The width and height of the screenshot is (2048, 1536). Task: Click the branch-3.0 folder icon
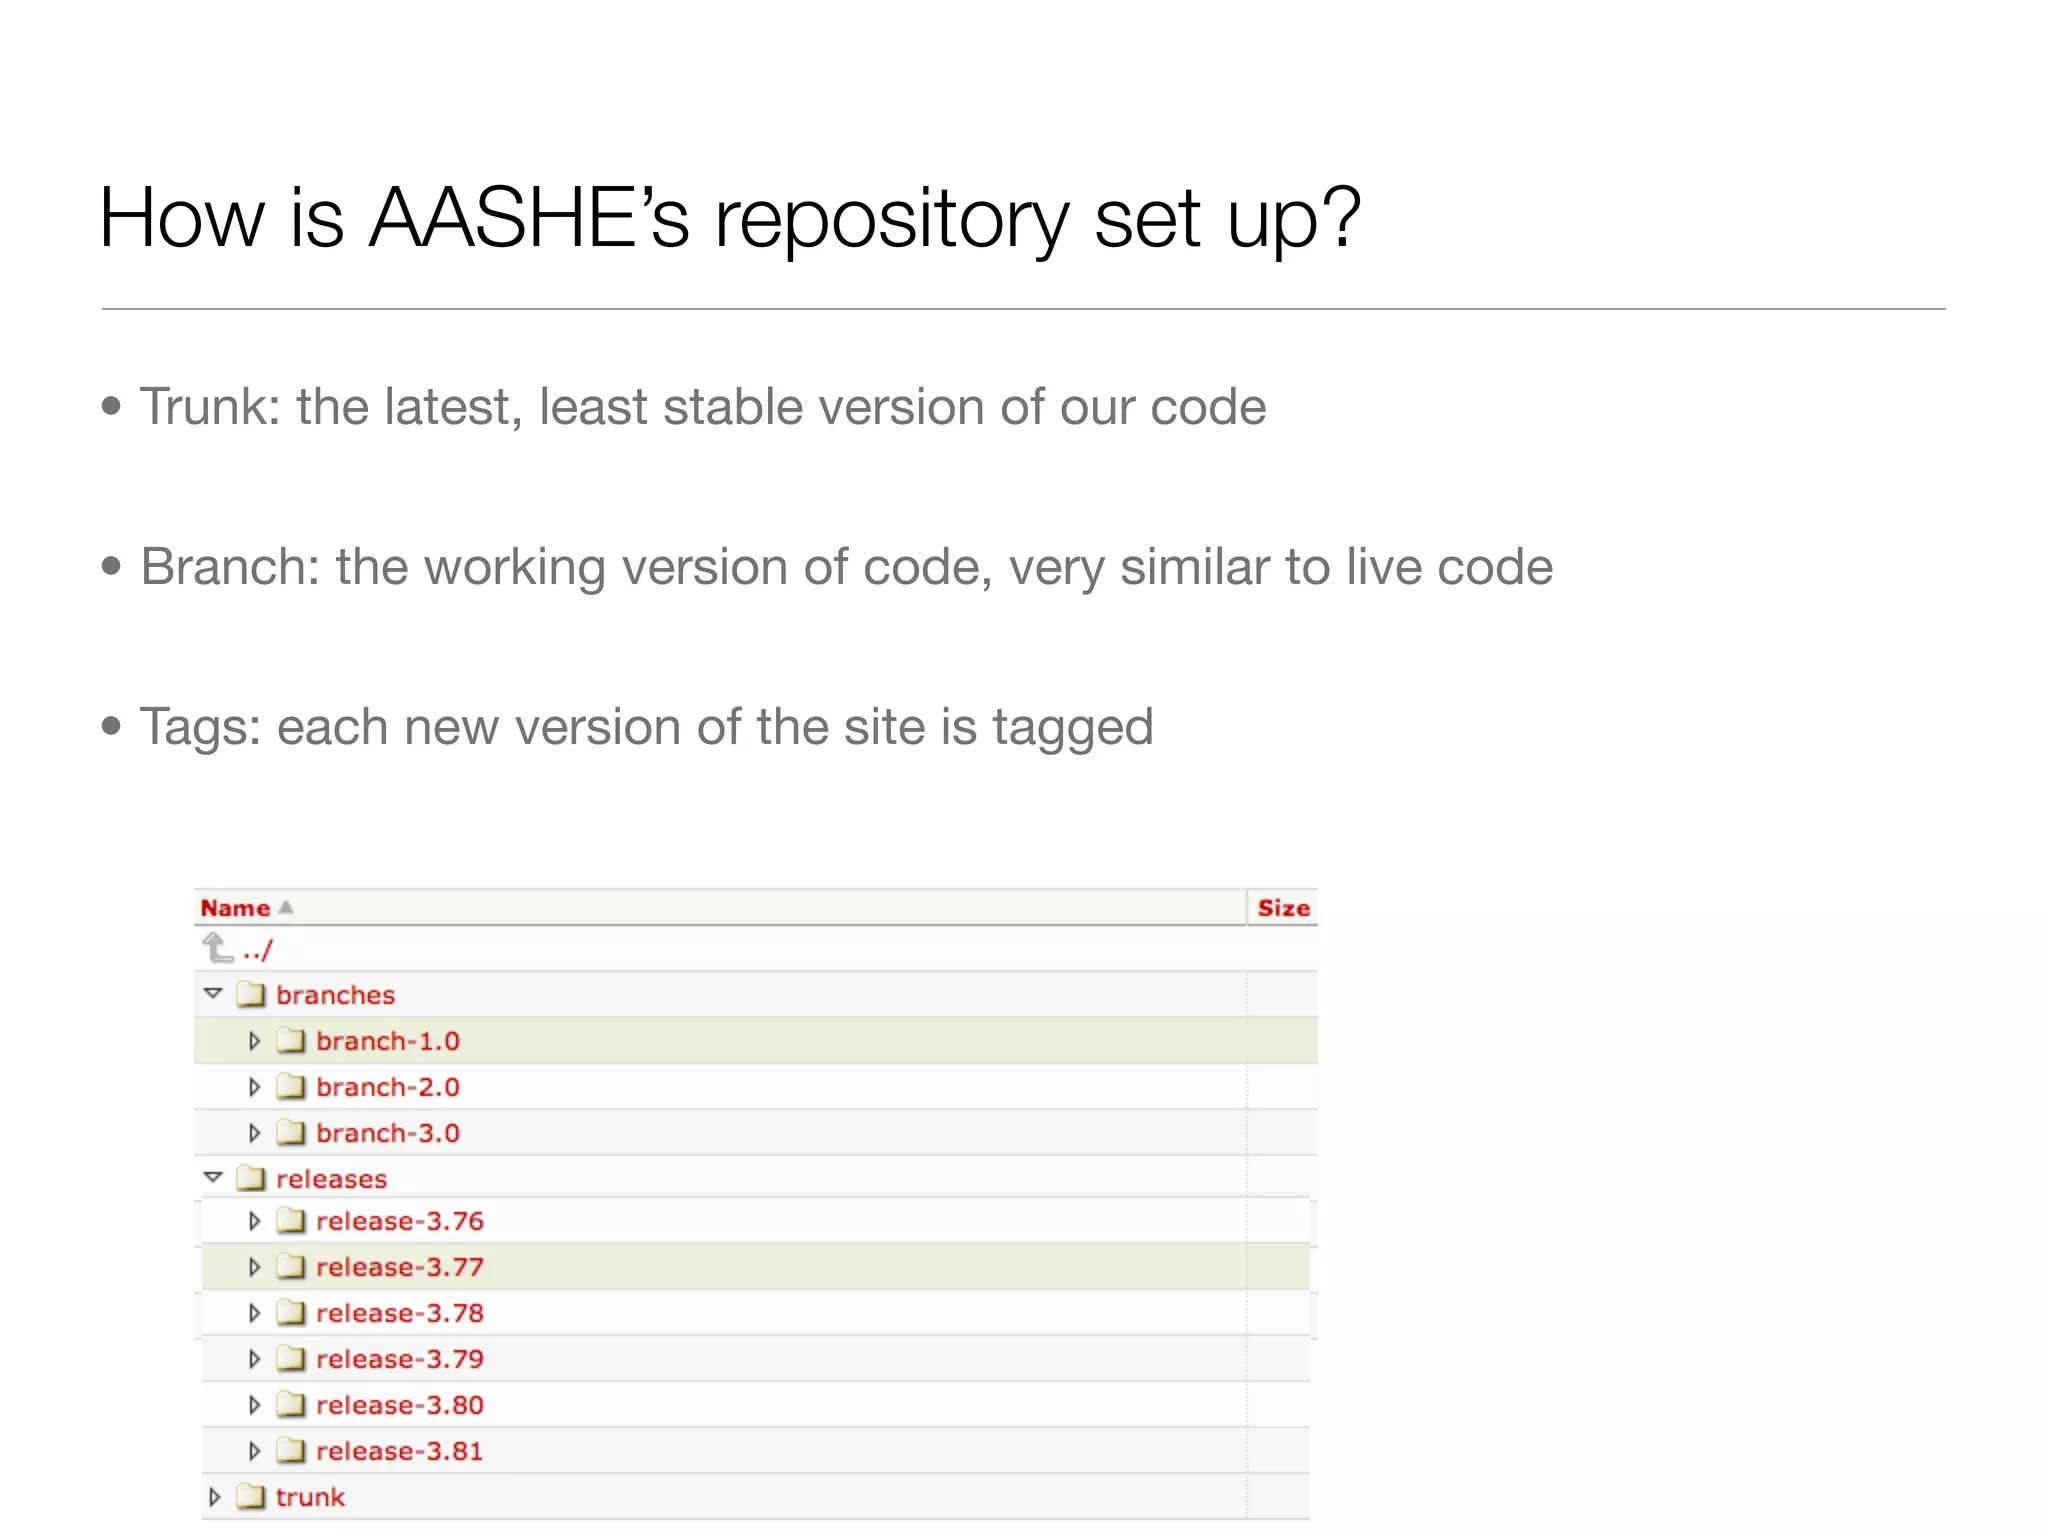pos(291,1133)
